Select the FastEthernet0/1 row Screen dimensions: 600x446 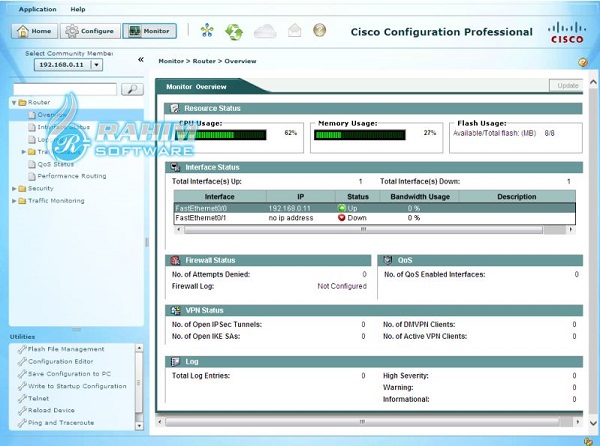pos(375,218)
